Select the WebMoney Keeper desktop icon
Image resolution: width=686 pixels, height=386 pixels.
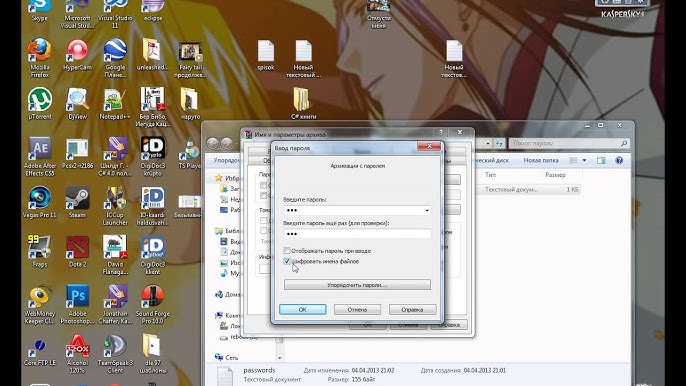click(39, 305)
